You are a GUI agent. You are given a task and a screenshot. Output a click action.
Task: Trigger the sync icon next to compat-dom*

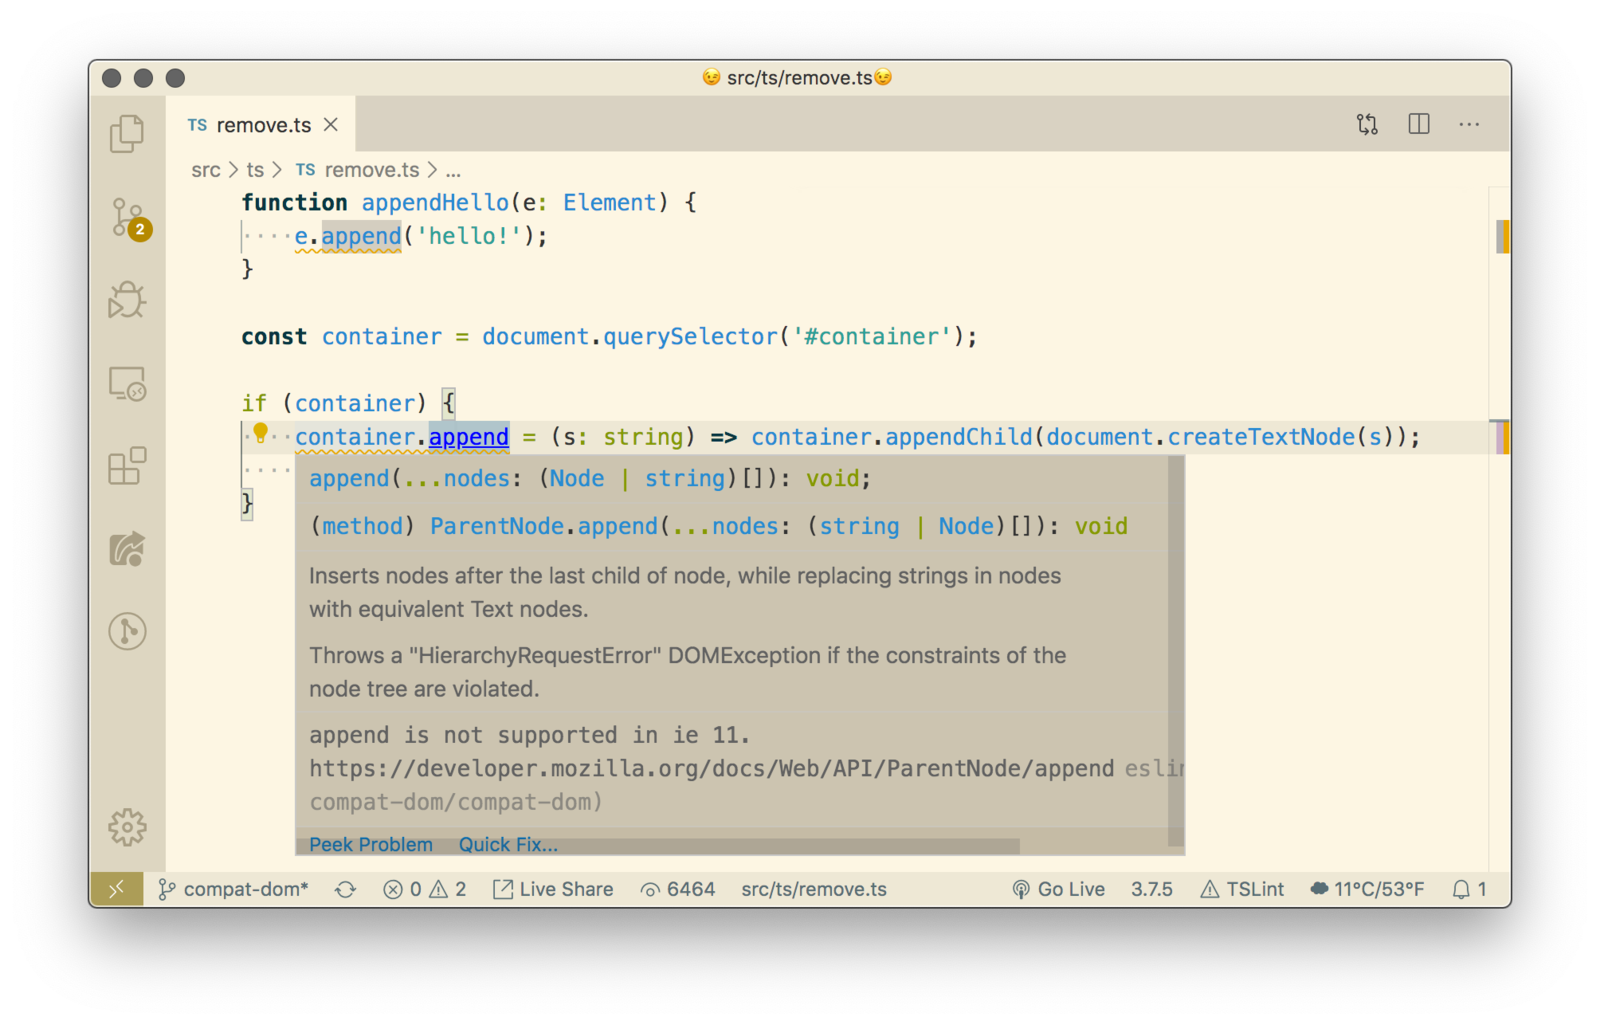[x=345, y=889]
